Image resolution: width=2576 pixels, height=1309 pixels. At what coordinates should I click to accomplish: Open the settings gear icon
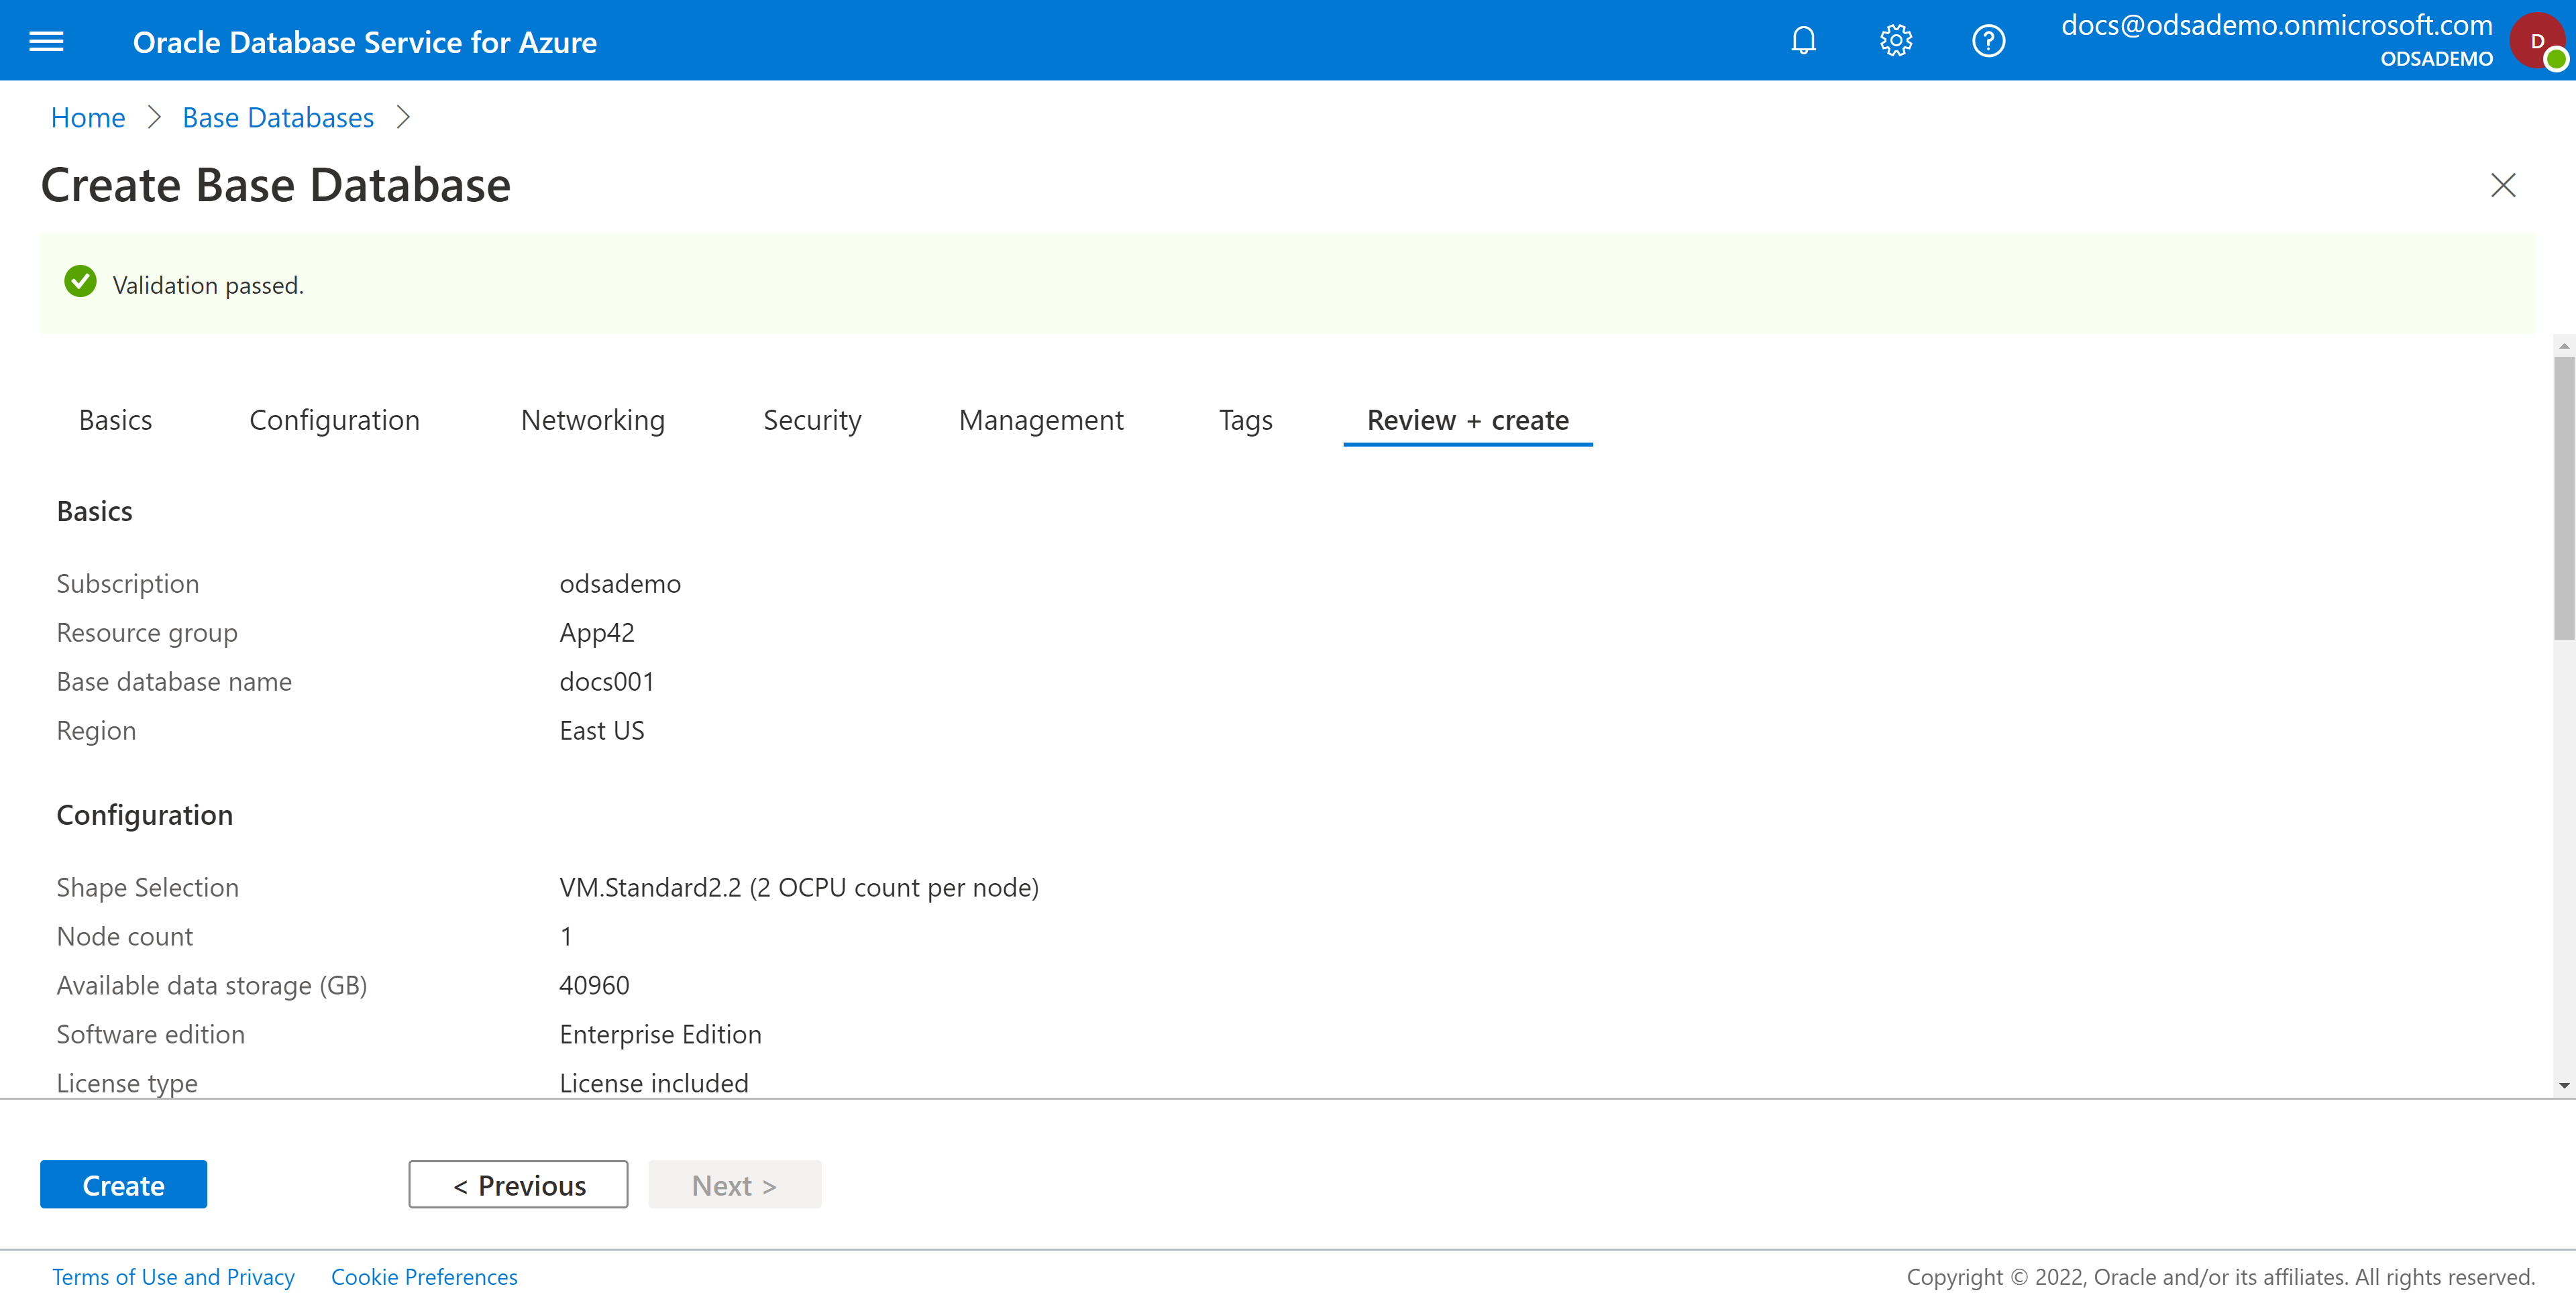pos(1895,40)
